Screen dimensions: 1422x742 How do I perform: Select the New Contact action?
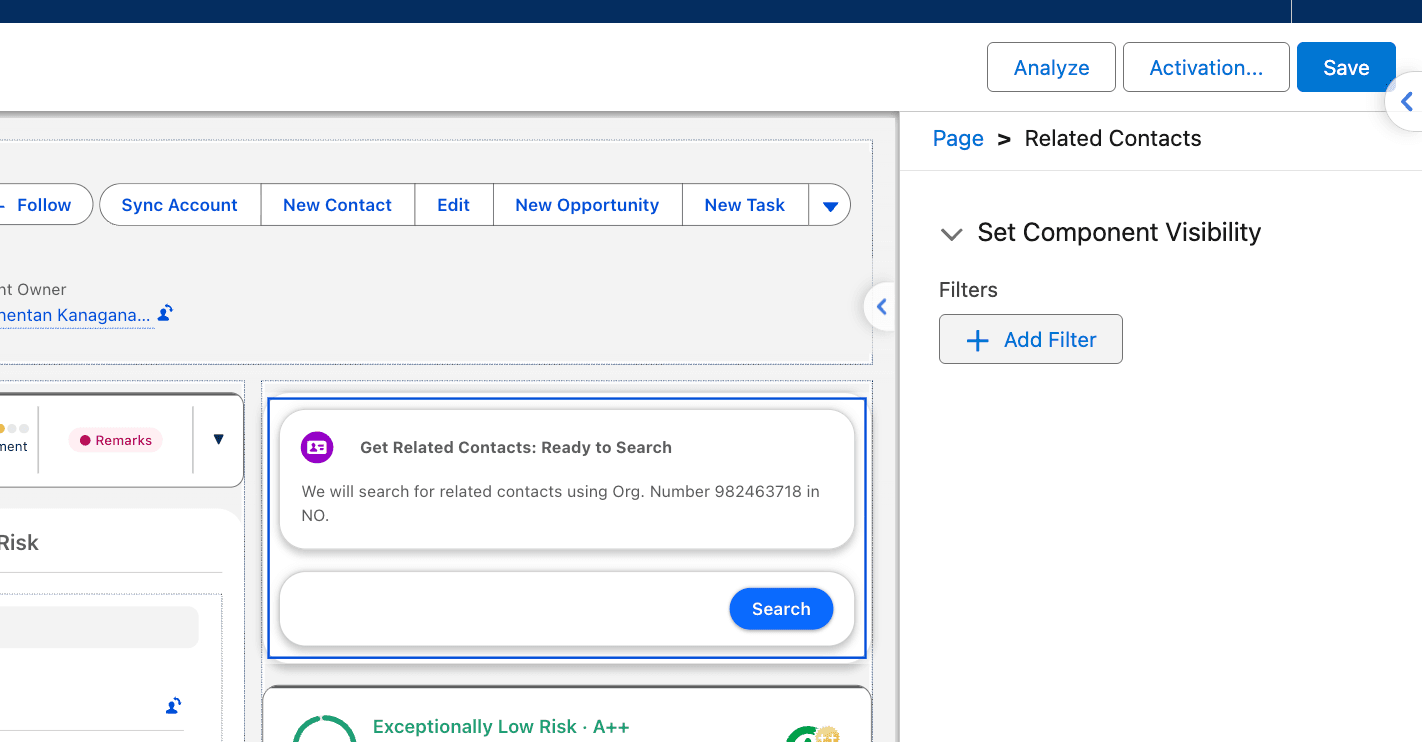337,205
